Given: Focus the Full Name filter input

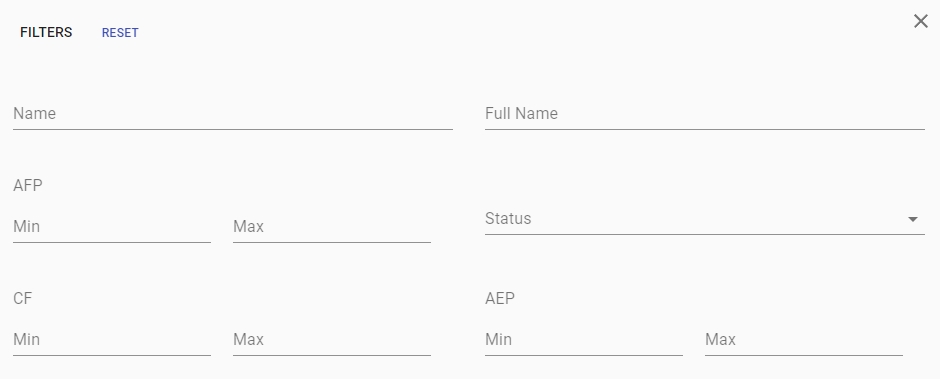Looking at the screenshot, I should [x=704, y=114].
